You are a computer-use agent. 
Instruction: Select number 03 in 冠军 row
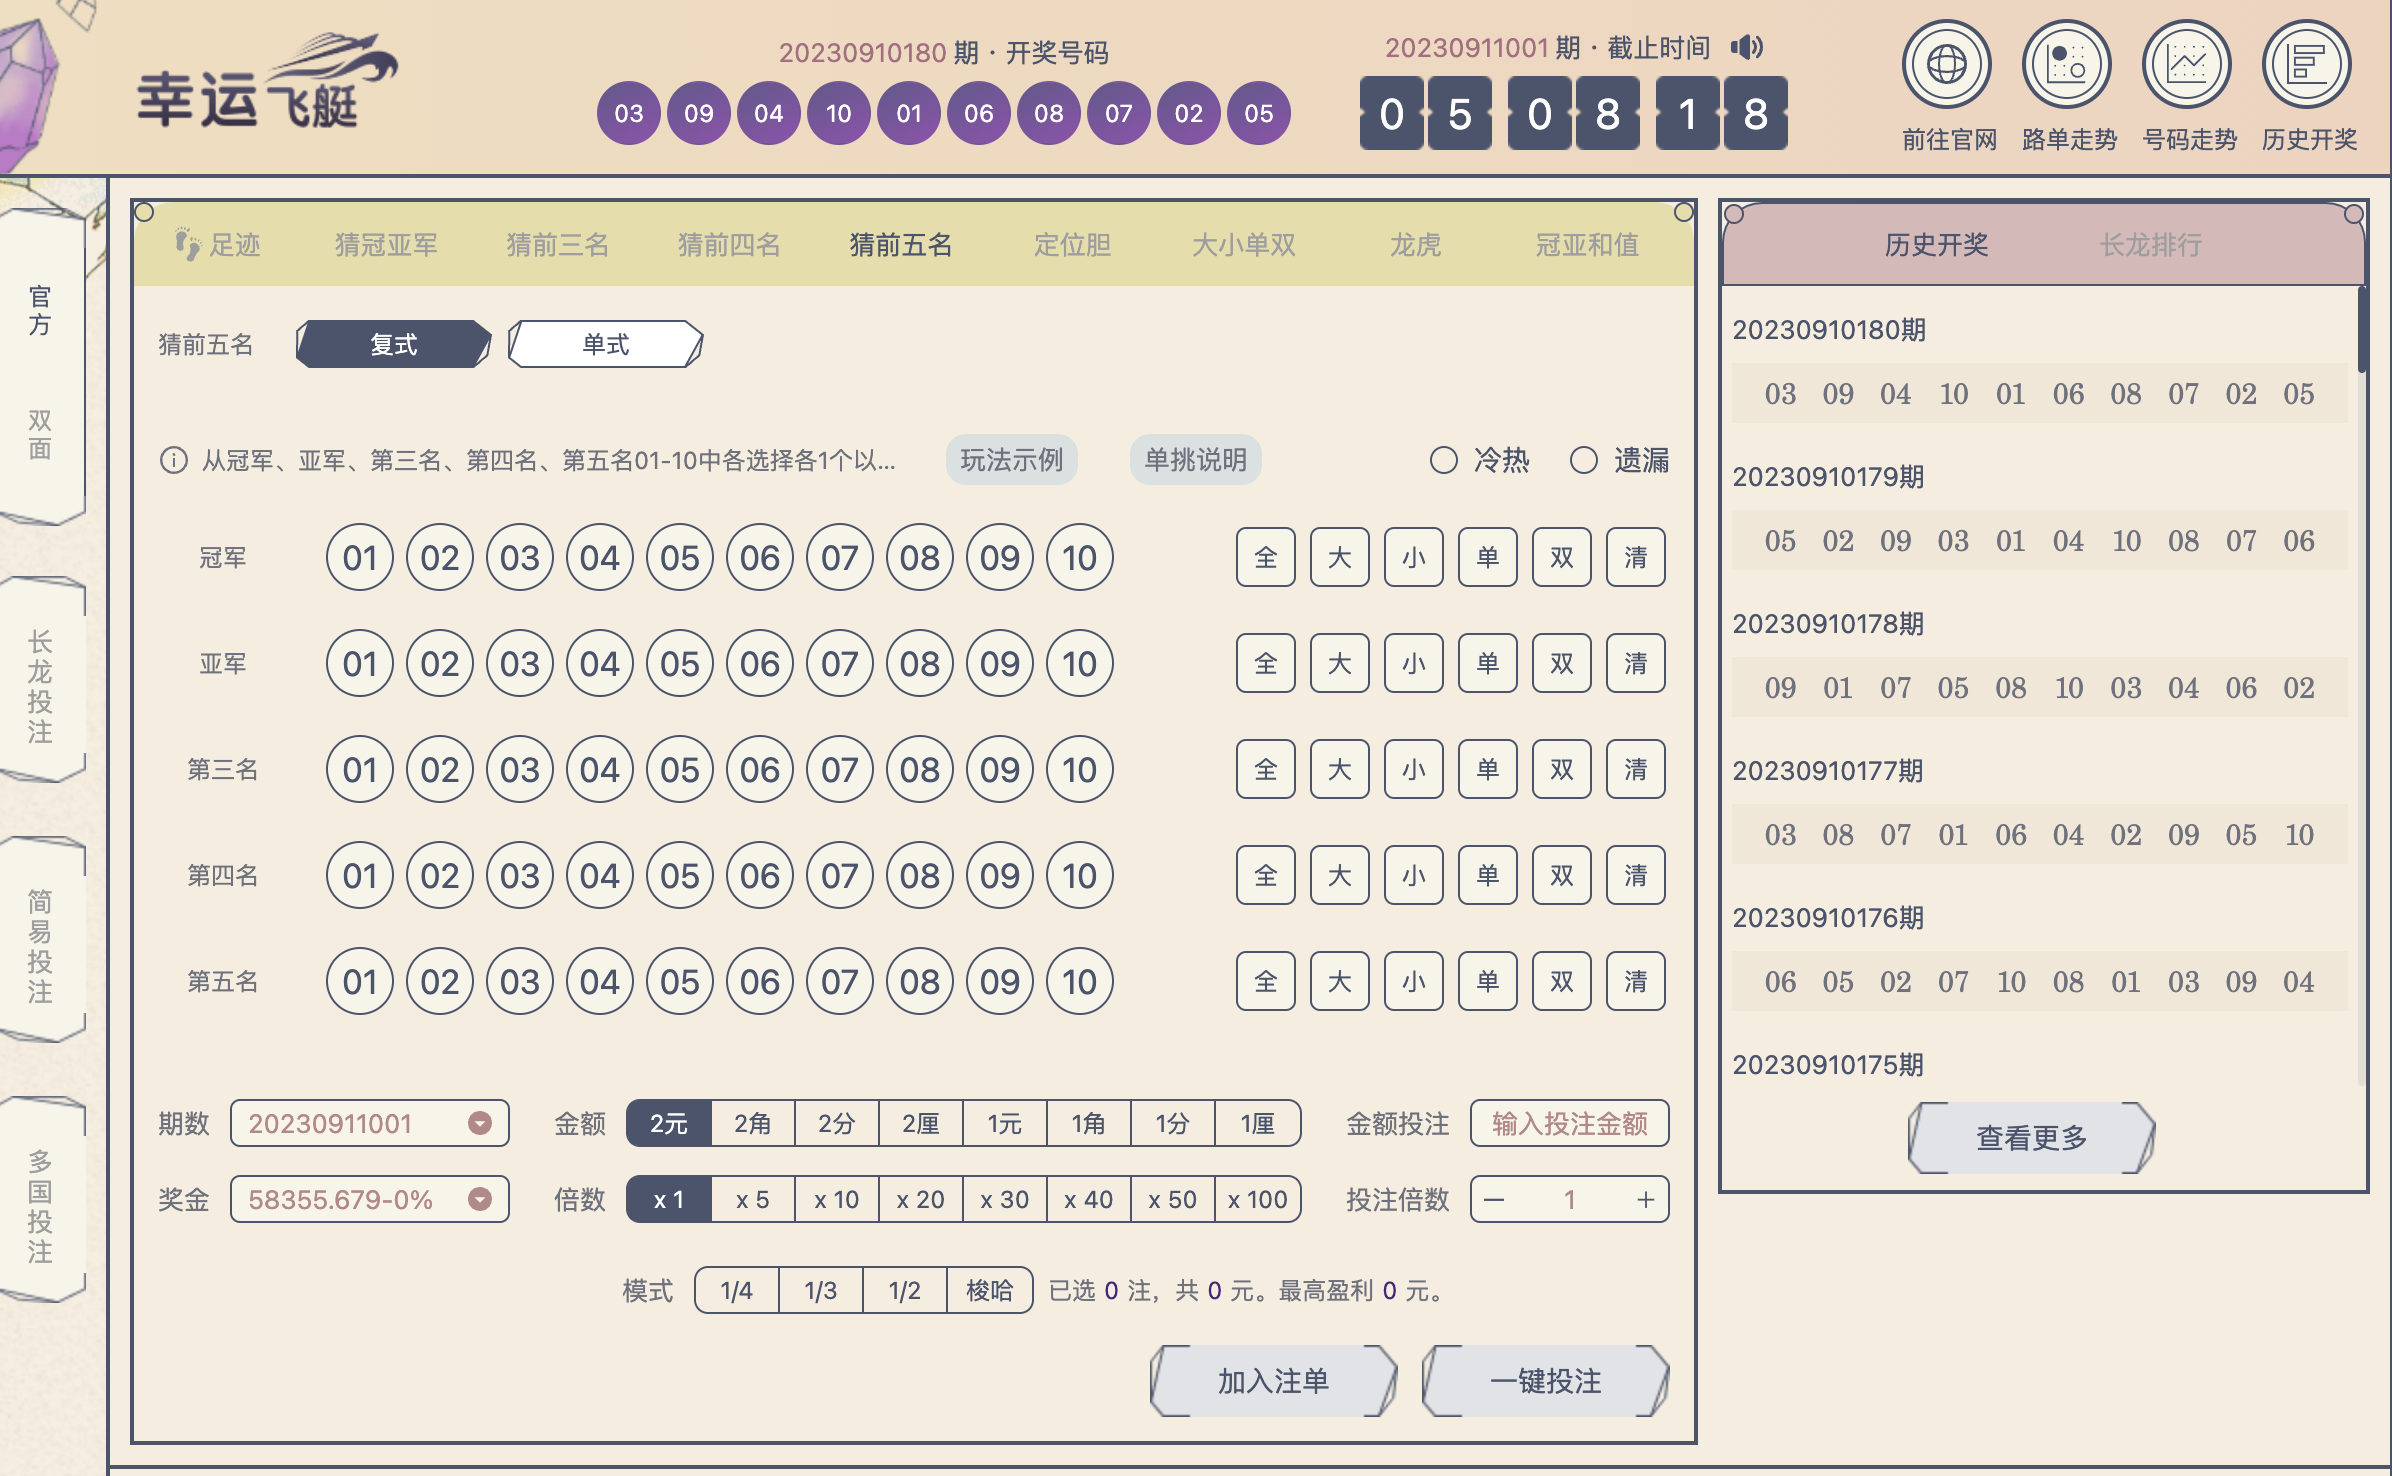pos(520,557)
